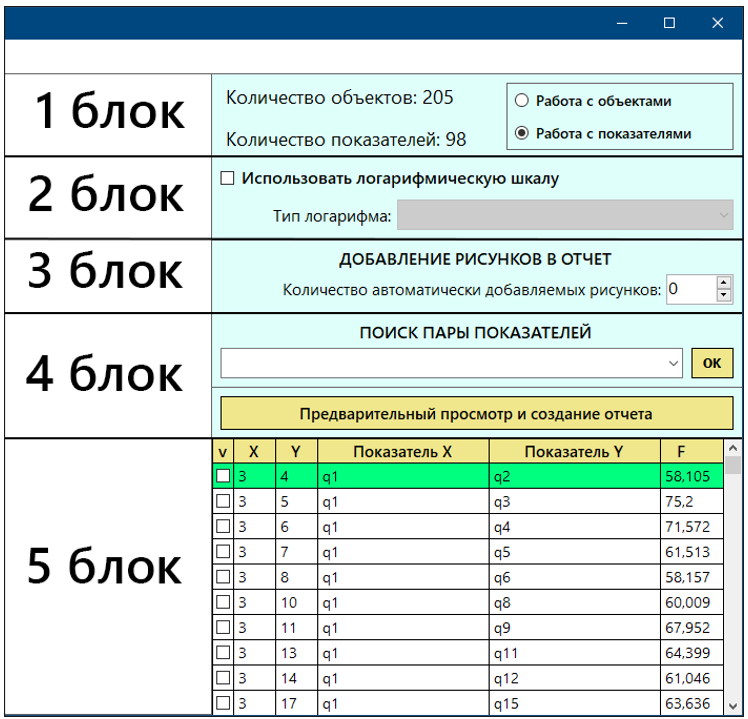Click the table scrollbar up arrow
The width and height of the screenshot is (748, 719).
tap(733, 448)
